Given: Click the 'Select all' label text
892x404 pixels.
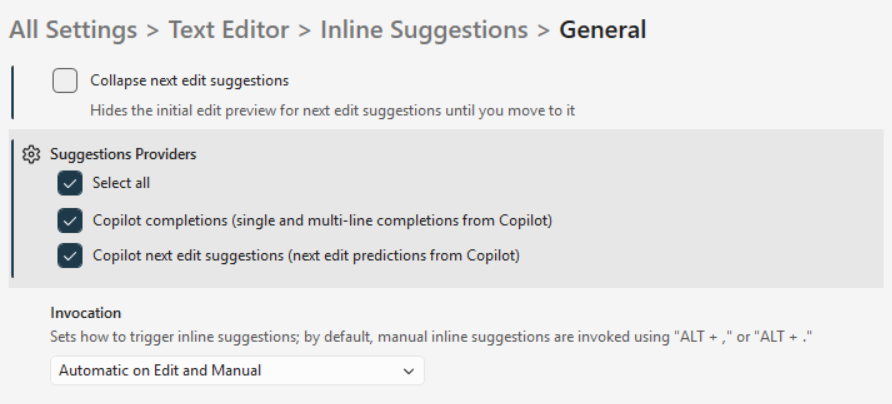Looking at the screenshot, I should [121, 183].
